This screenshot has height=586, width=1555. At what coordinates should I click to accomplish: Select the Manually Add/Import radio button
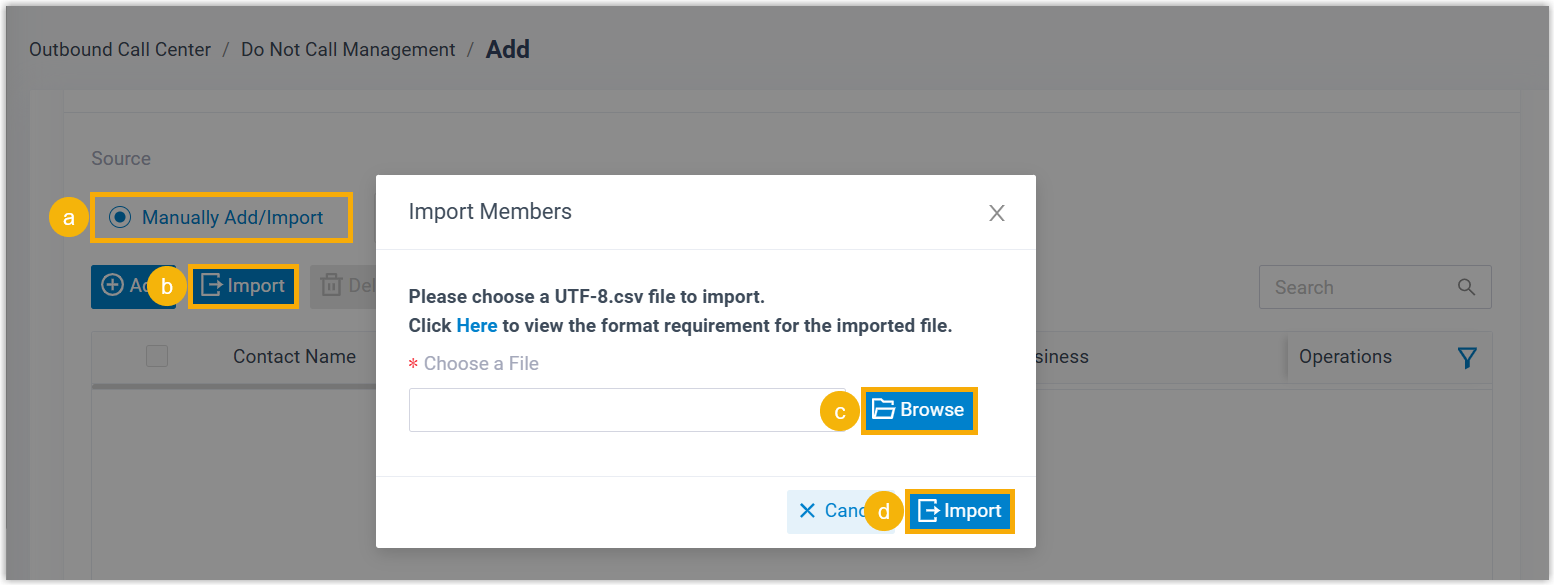(121, 217)
